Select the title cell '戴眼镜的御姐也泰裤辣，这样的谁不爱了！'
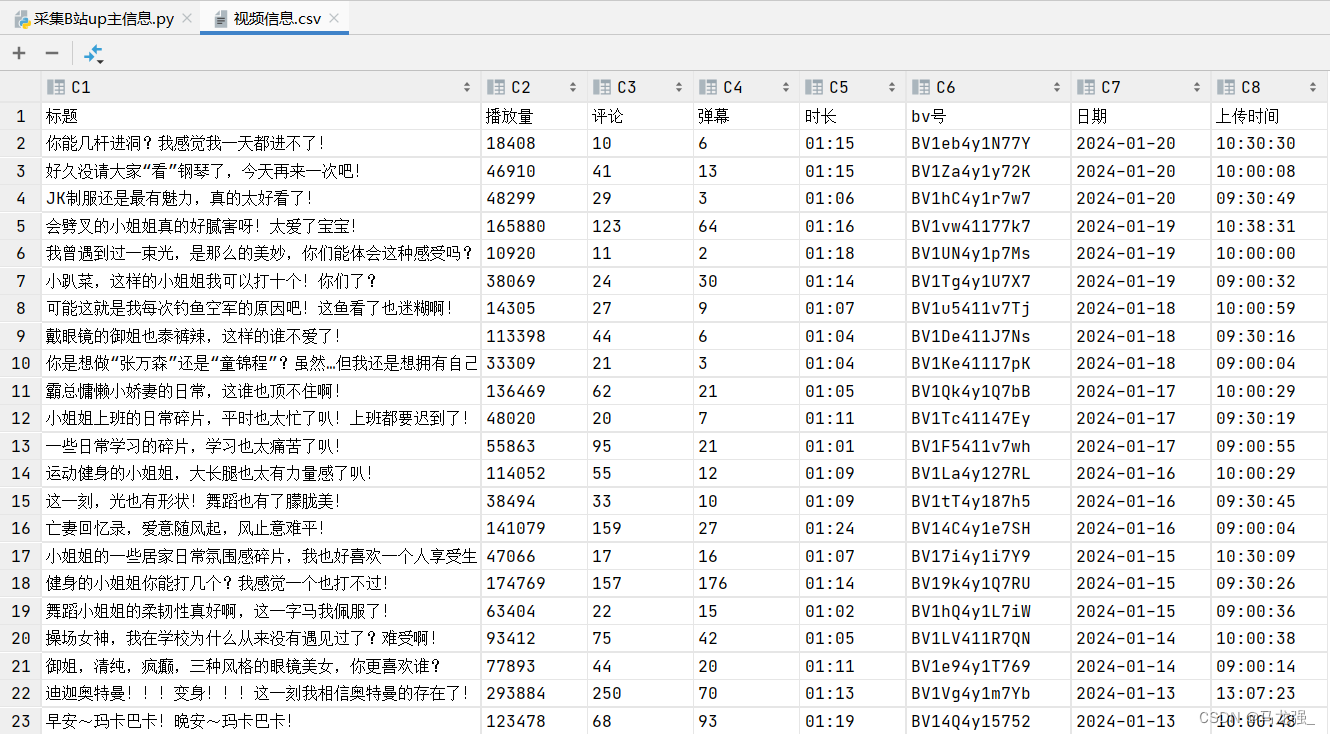The width and height of the screenshot is (1330, 734). pyautogui.click(x=261, y=336)
